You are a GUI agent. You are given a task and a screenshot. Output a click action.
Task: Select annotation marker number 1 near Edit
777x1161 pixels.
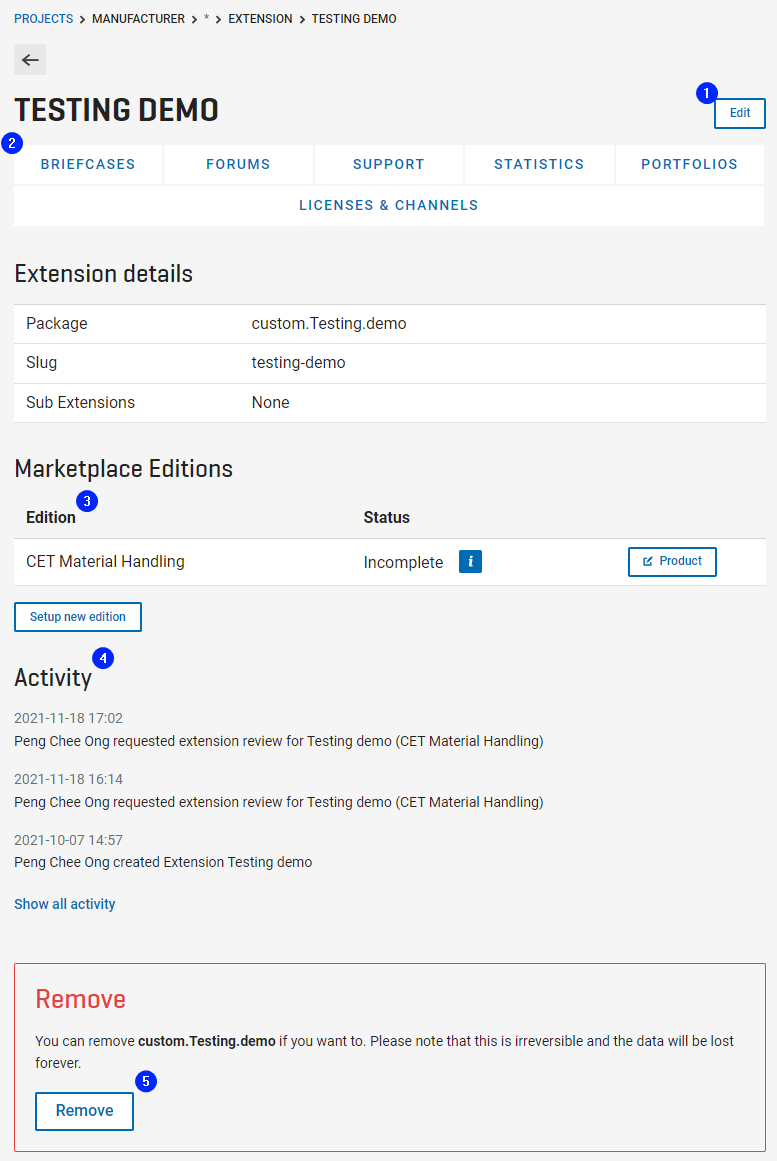[707, 92]
